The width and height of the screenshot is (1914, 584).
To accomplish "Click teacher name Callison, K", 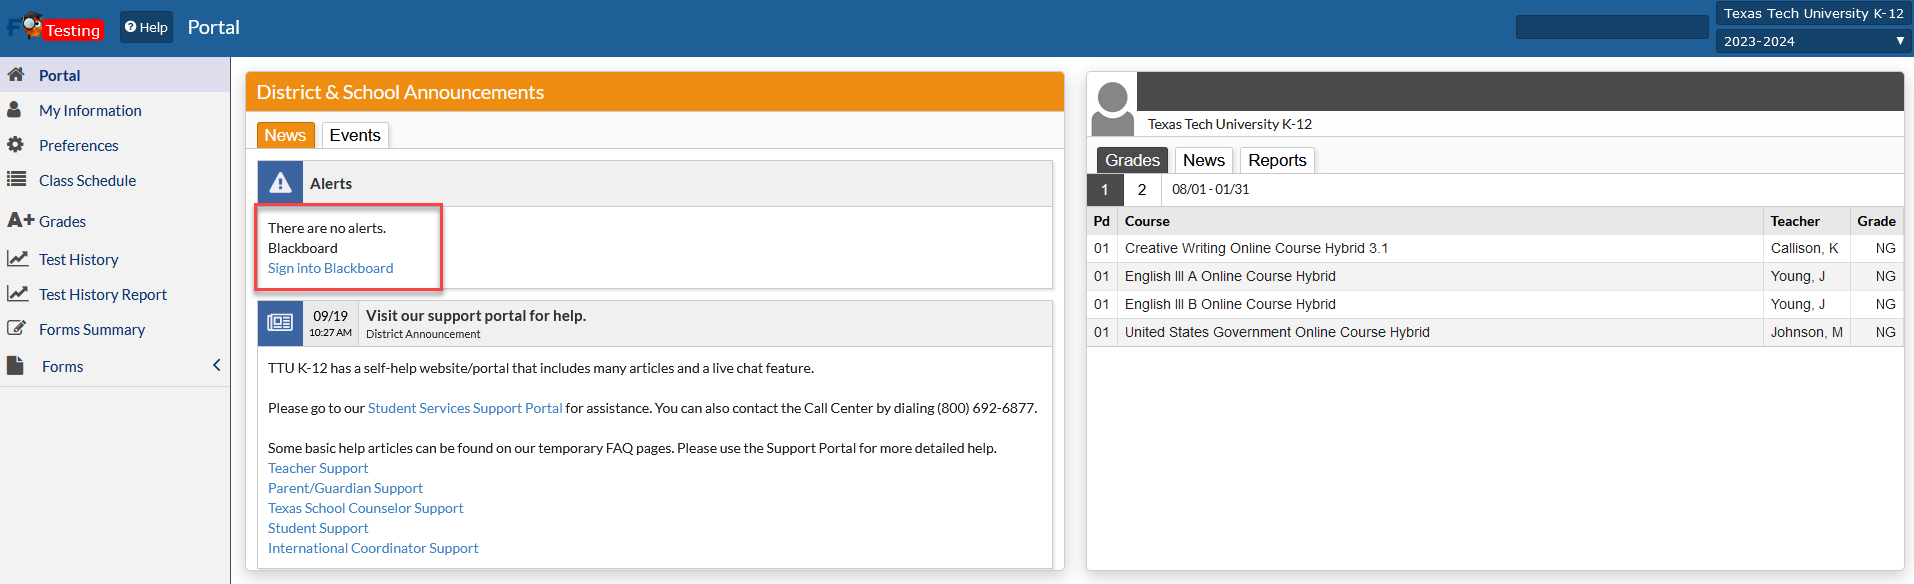I will [x=1804, y=248].
